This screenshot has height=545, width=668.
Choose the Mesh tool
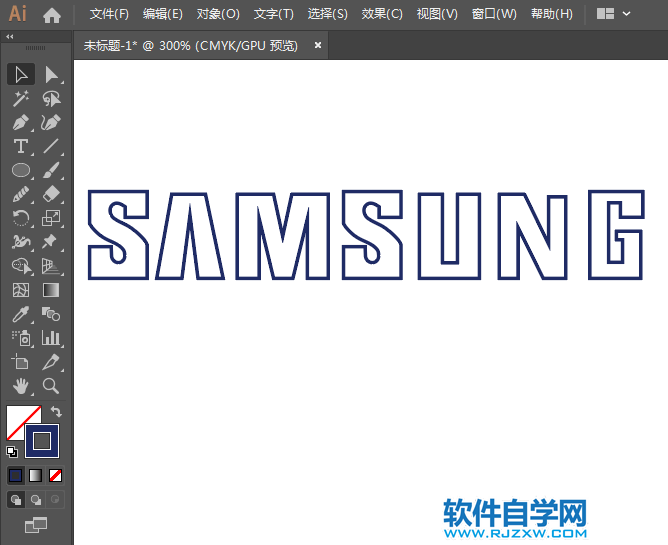[x=21, y=290]
